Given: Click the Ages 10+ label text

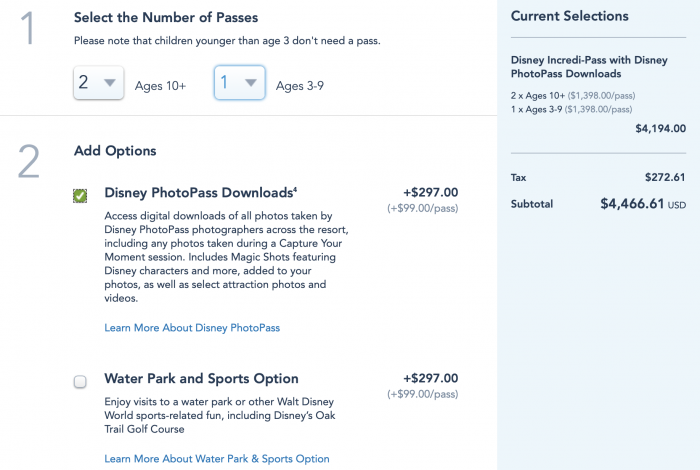Looking at the screenshot, I should 160,85.
